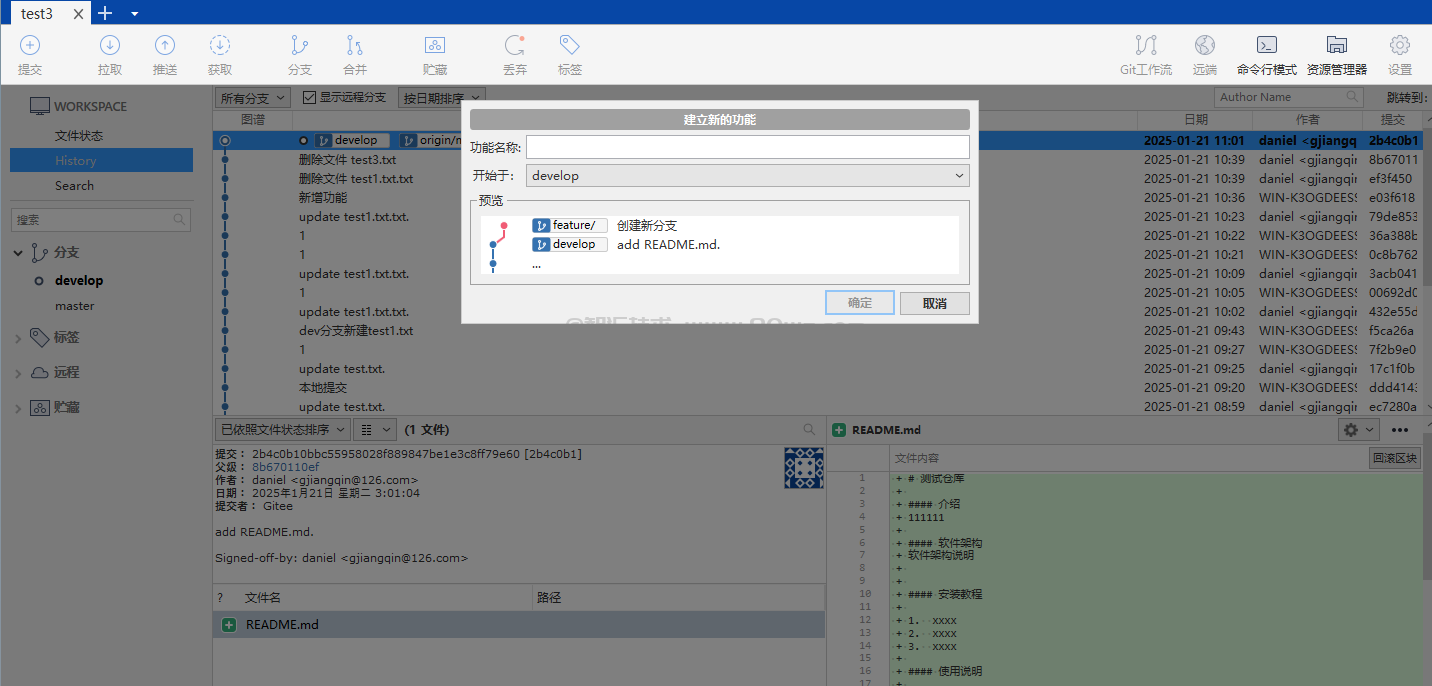Expand the 远程 section in sidebar
This screenshot has height=686, width=1432.
18,373
